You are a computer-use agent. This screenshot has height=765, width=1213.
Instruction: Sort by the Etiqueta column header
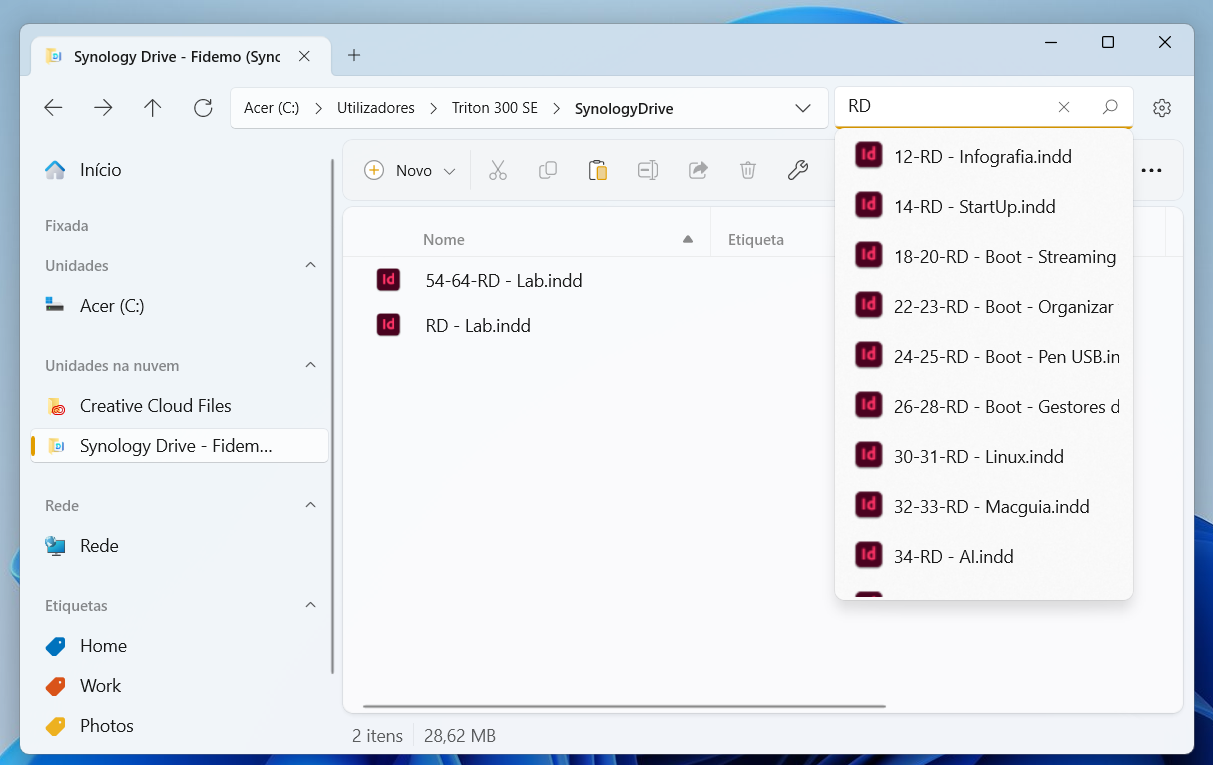click(x=756, y=240)
